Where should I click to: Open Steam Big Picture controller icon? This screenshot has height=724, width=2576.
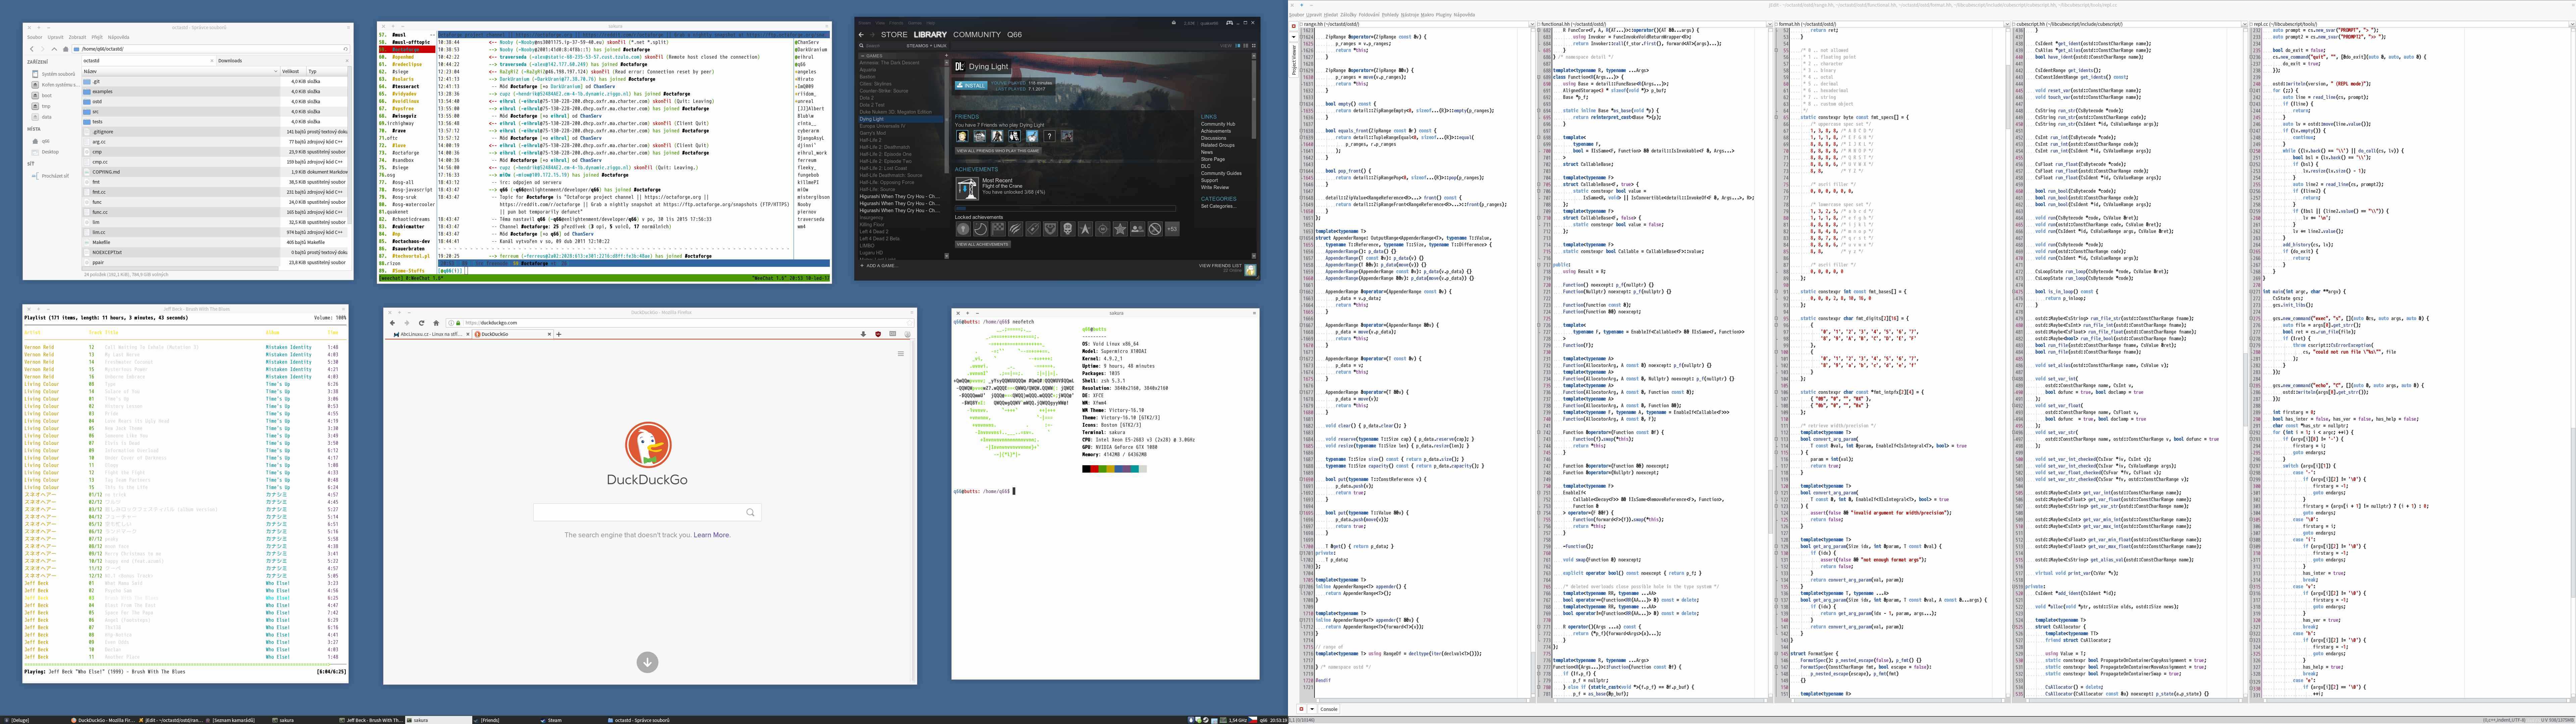(x=1230, y=23)
